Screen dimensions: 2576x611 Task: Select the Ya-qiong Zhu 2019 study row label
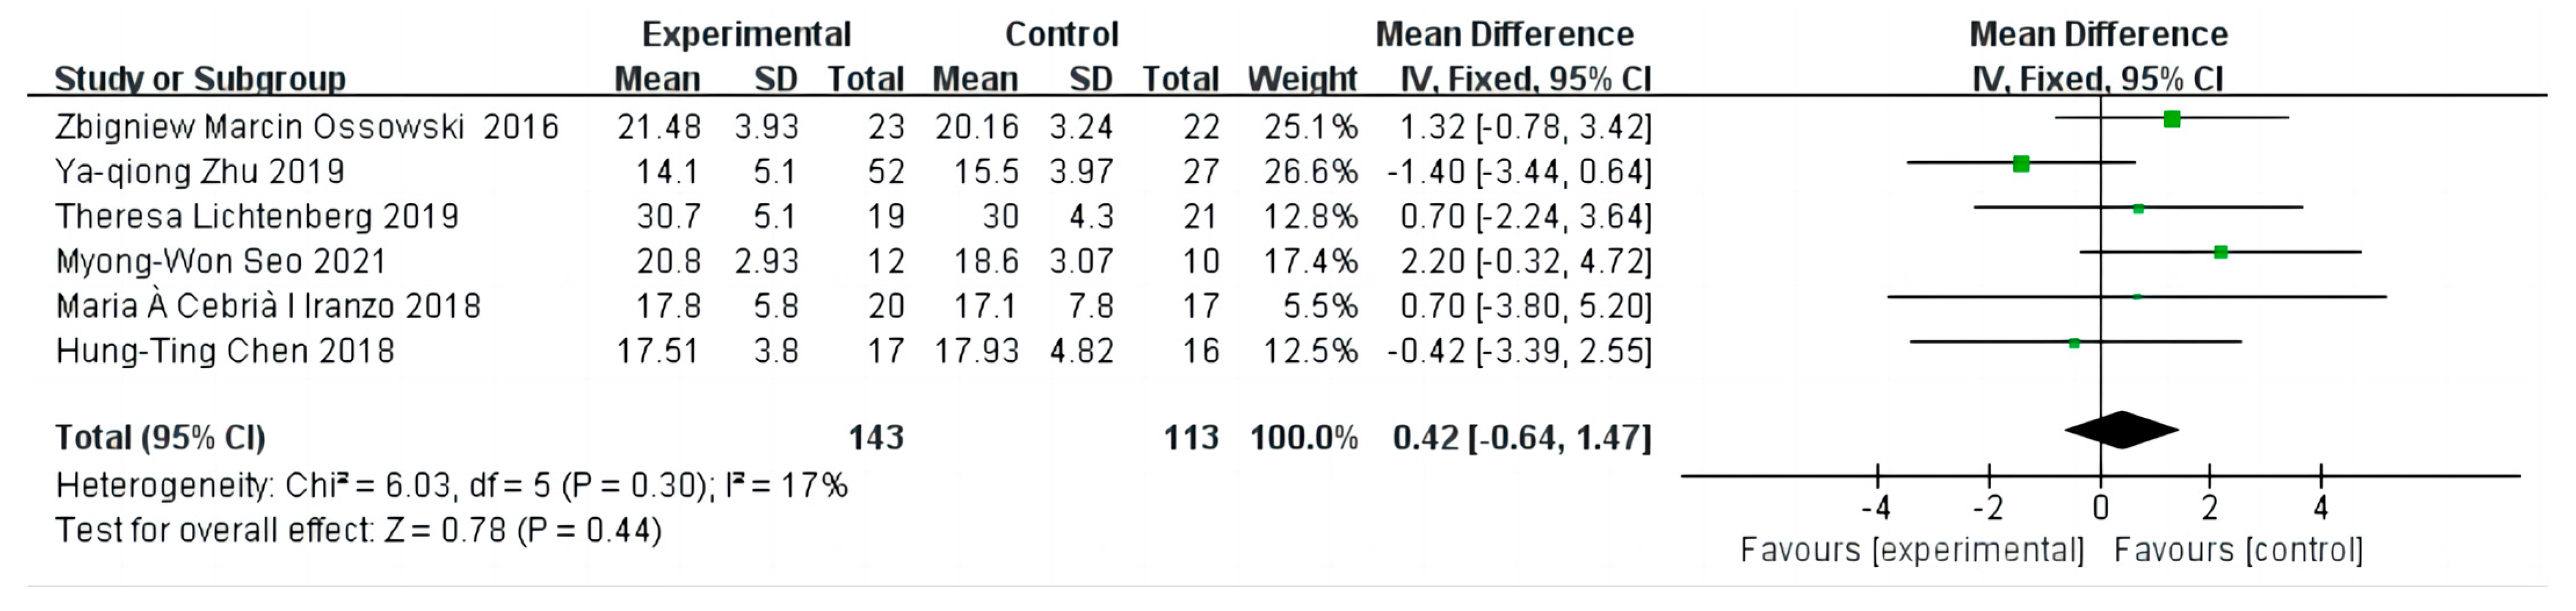click(200, 172)
